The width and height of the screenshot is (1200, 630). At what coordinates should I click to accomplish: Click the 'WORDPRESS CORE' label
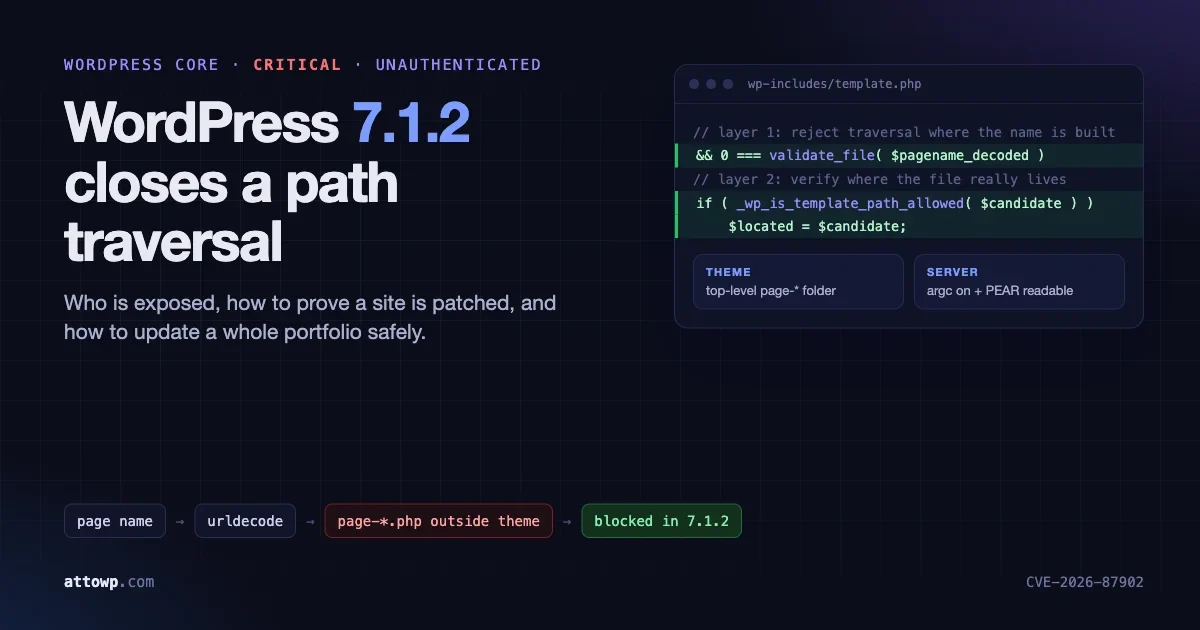pyautogui.click(x=141, y=65)
